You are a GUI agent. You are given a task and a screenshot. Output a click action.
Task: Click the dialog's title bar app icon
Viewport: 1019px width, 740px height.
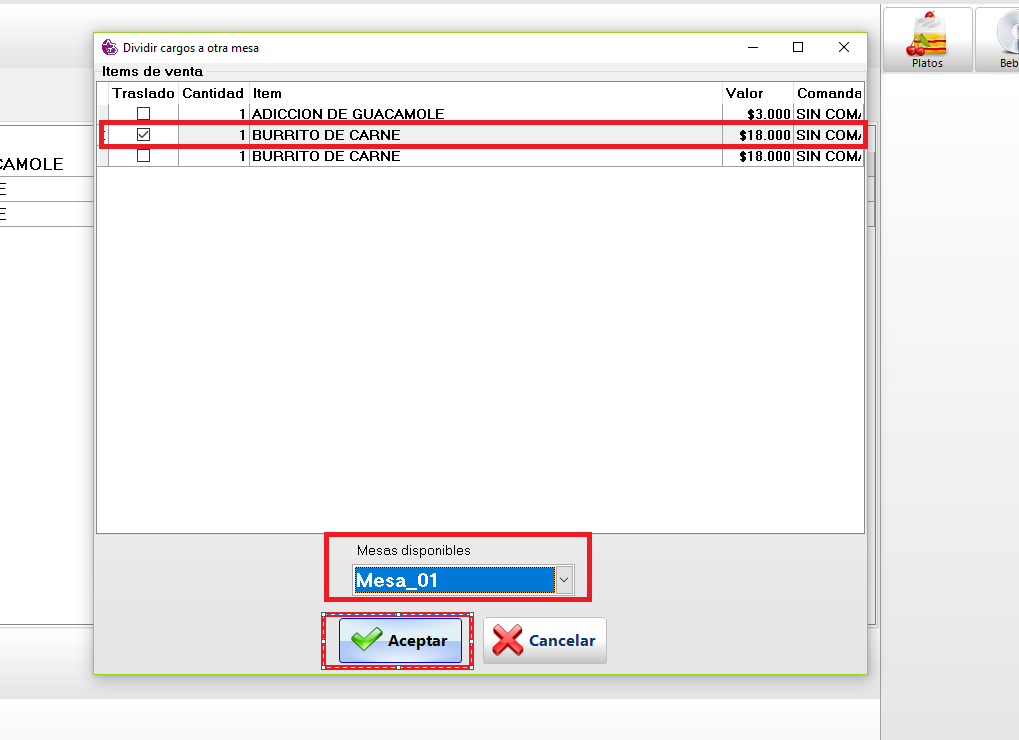110,47
